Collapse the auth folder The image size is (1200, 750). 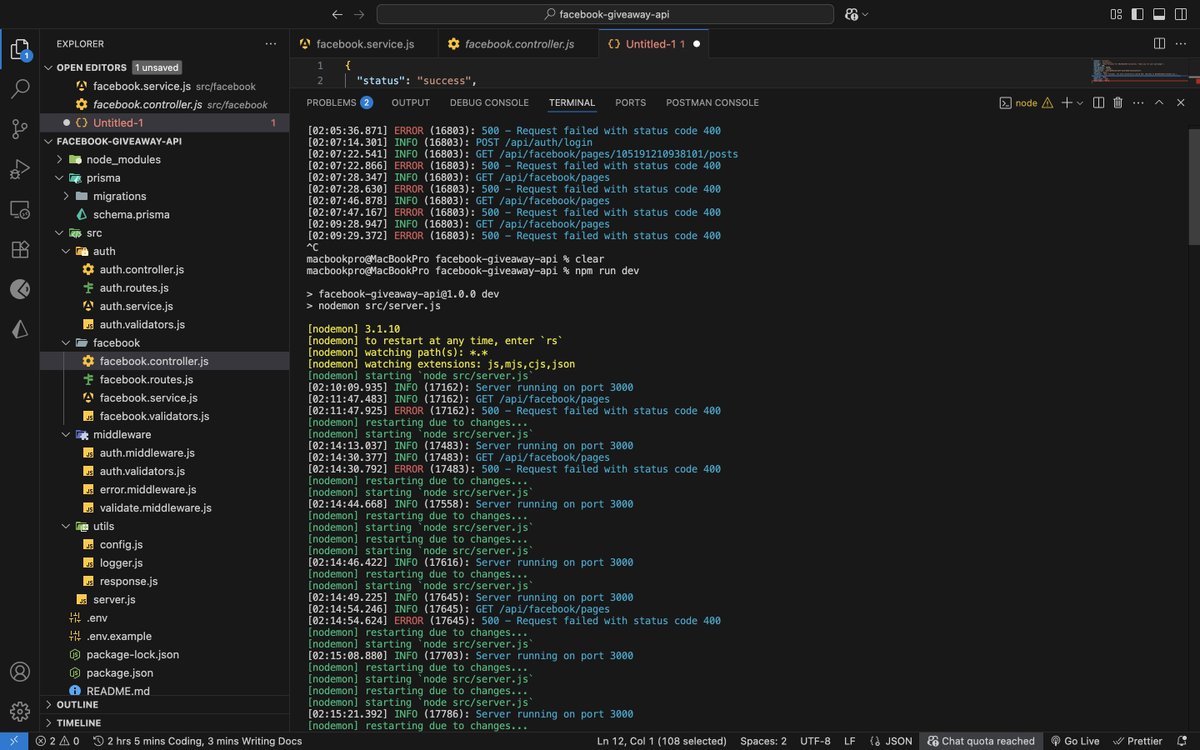click(66, 251)
